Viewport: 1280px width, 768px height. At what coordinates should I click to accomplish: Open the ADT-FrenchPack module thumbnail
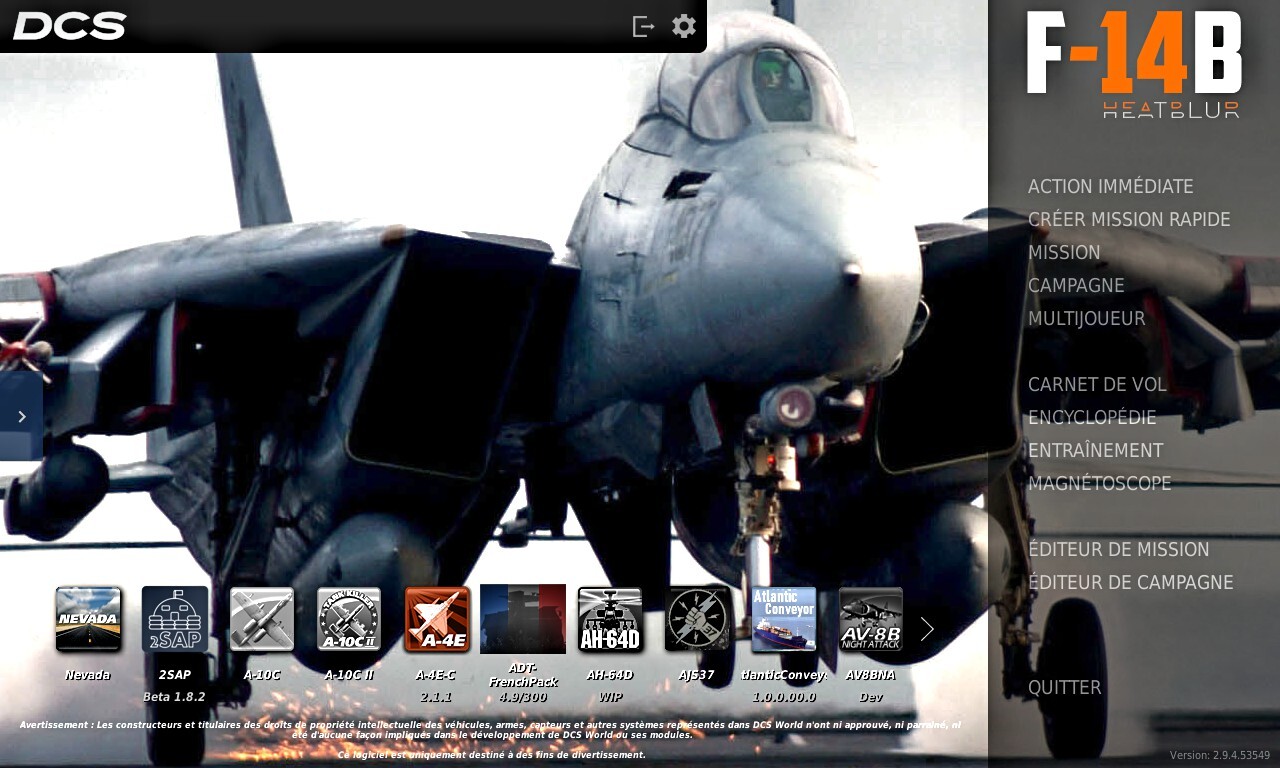(523, 619)
